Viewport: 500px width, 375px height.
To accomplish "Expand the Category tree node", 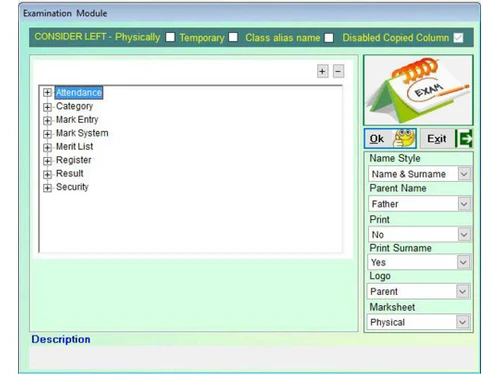I will [x=47, y=107].
